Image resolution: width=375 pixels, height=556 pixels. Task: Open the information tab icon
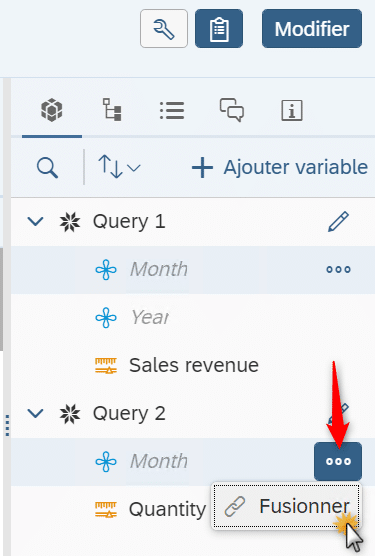click(x=292, y=111)
